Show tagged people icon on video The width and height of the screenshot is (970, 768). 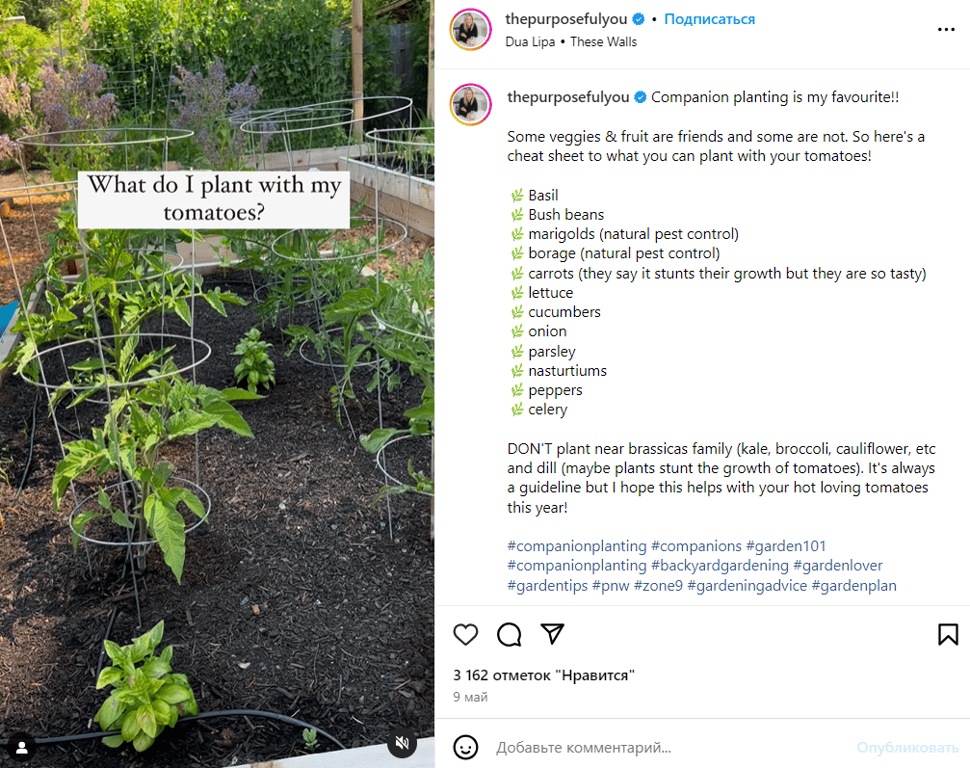pos(22,748)
